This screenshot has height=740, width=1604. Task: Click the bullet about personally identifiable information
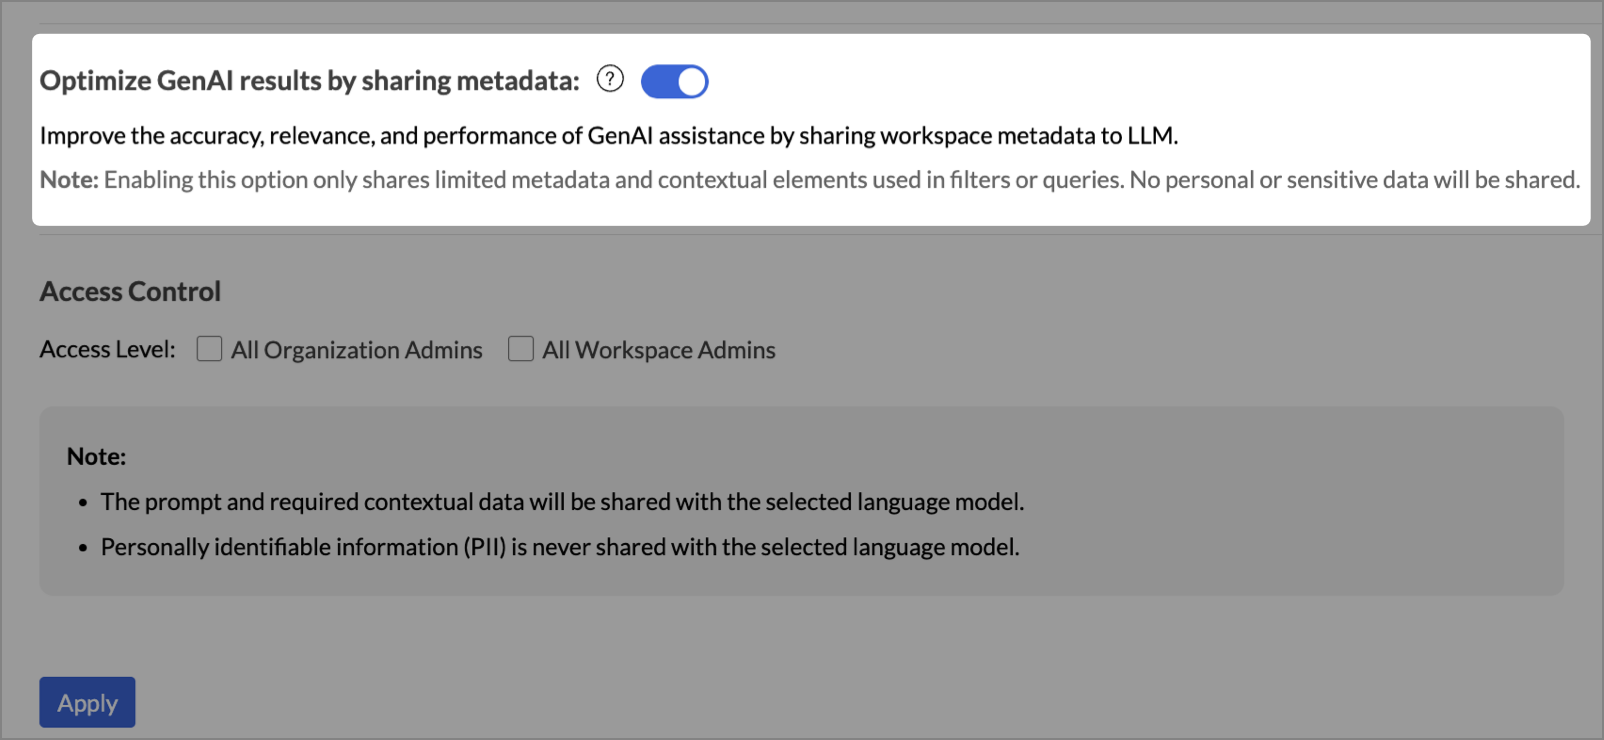pyautogui.click(x=560, y=548)
